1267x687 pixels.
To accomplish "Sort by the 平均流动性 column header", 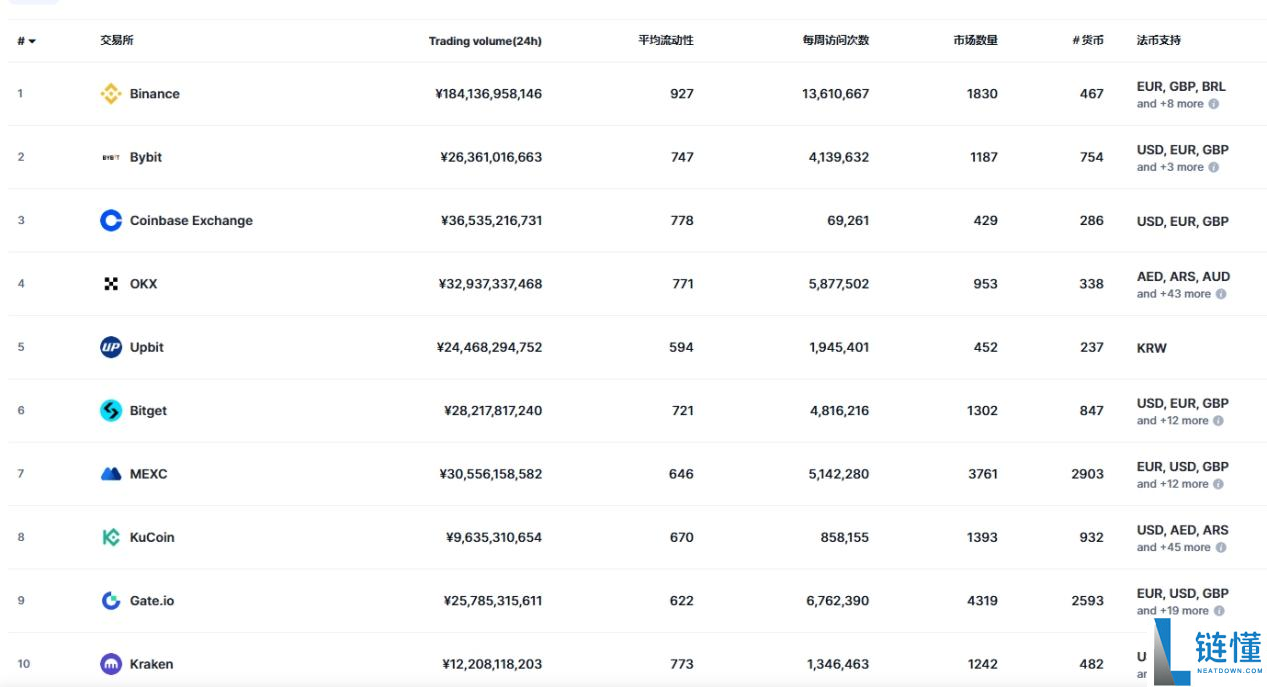I will point(666,41).
